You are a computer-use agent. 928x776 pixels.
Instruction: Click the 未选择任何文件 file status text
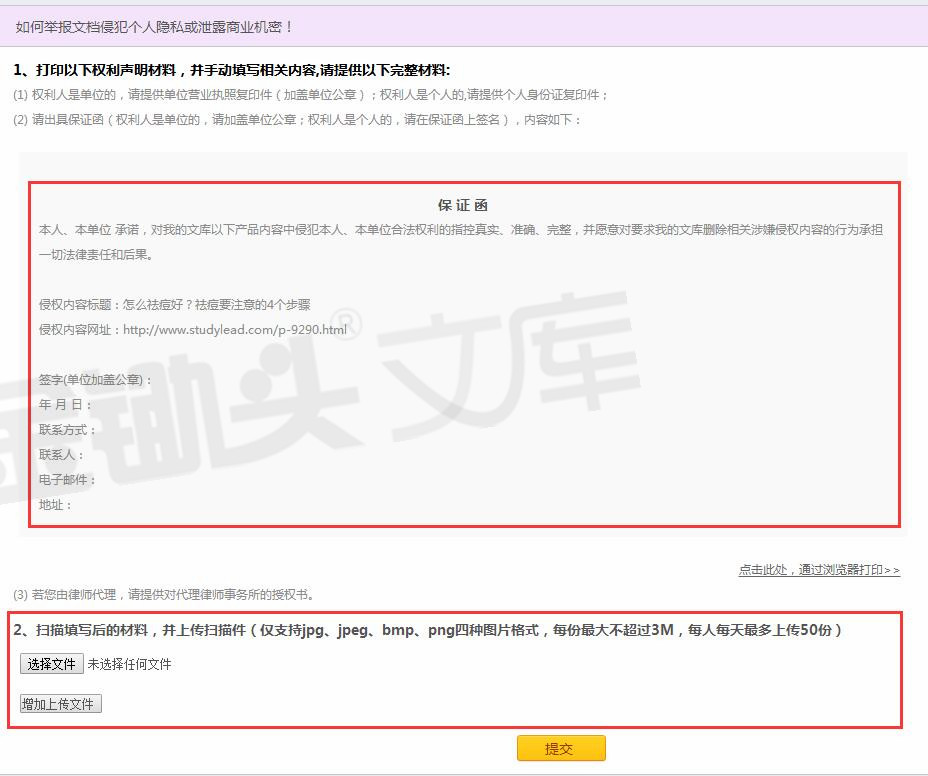point(130,664)
